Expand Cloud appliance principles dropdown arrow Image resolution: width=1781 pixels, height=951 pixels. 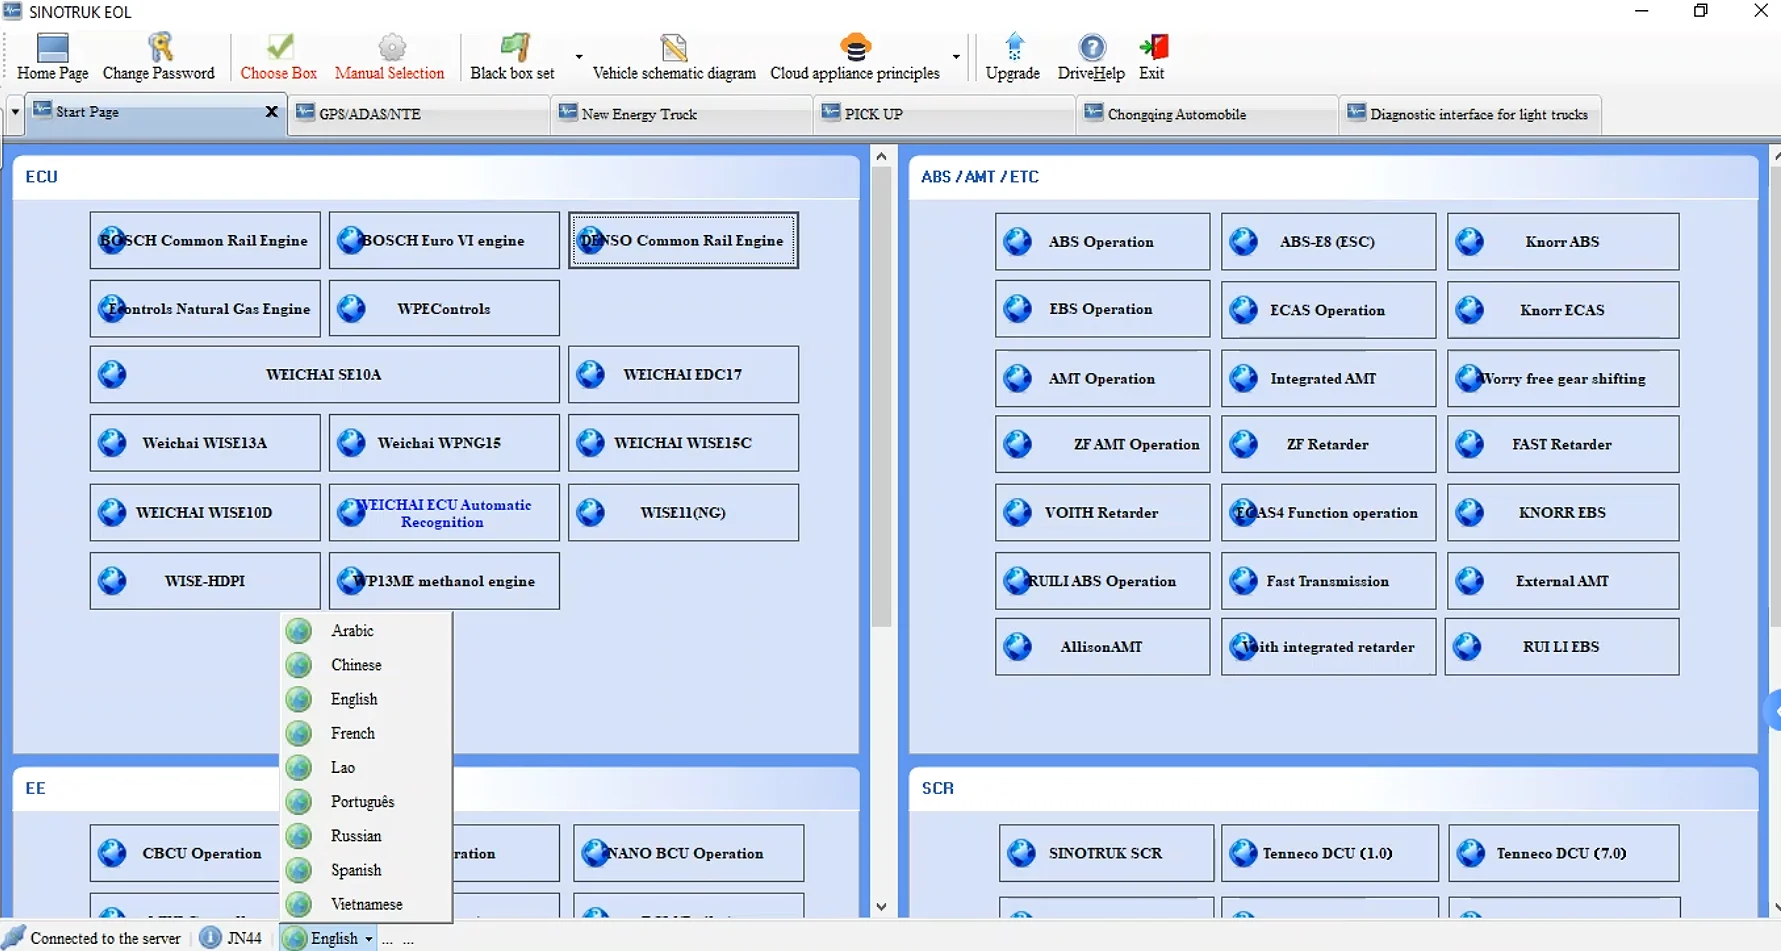956,57
